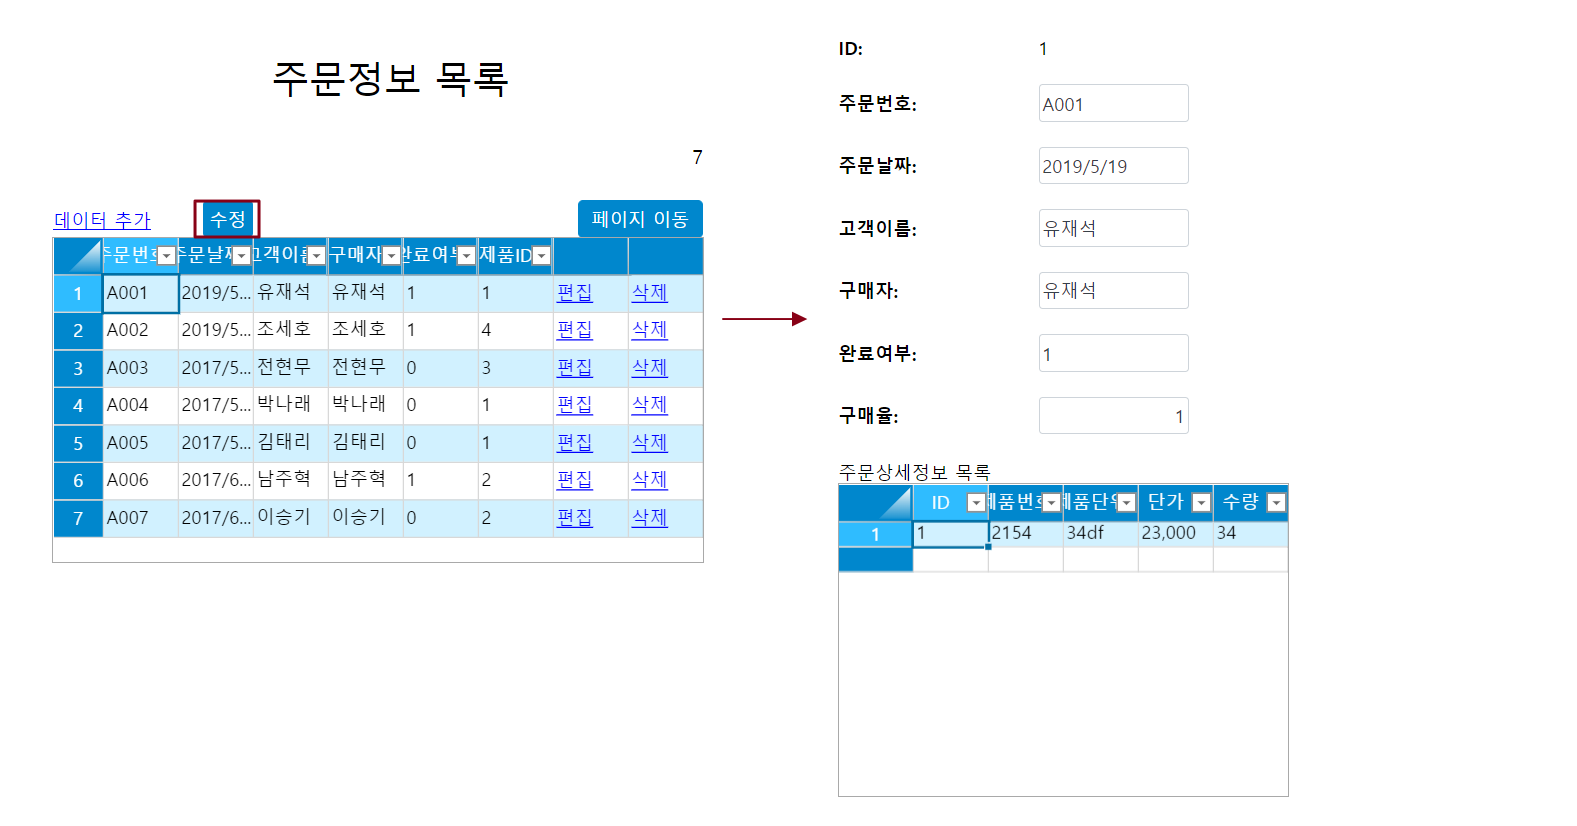Click the select-all corner of the detail grid

pyautogui.click(x=875, y=503)
